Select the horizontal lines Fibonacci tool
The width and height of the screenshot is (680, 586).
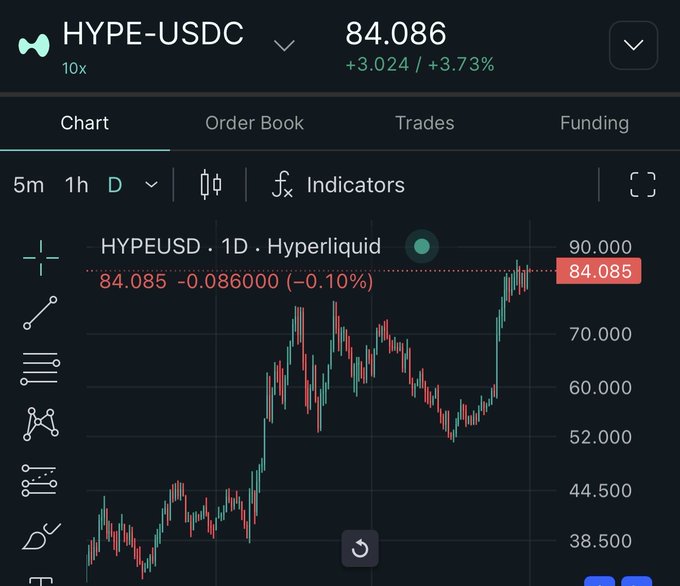tap(40, 368)
